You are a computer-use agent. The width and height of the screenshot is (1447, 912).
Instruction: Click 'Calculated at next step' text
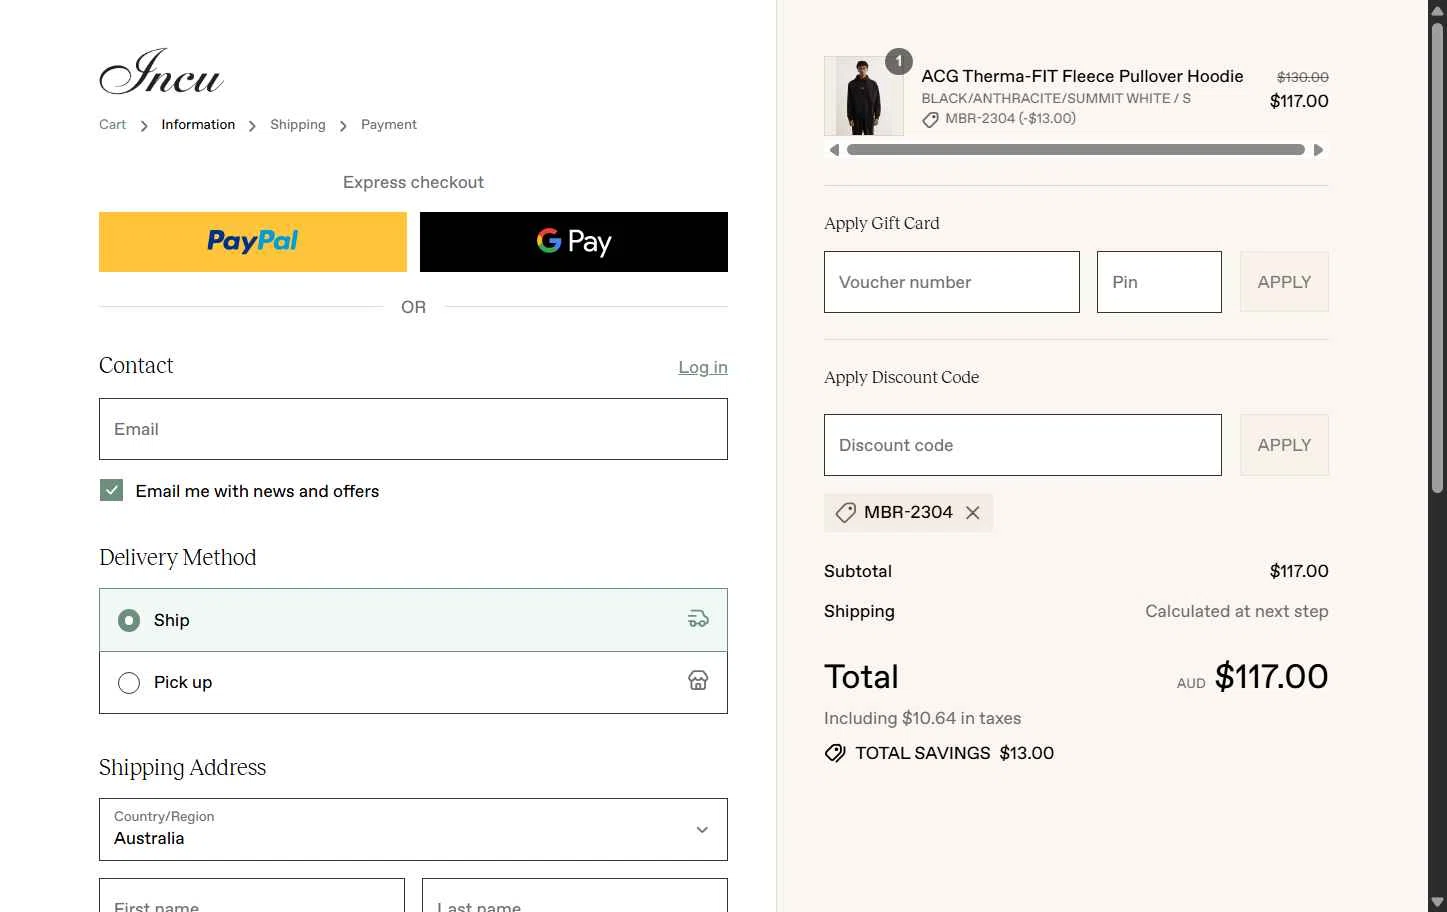1236,611
